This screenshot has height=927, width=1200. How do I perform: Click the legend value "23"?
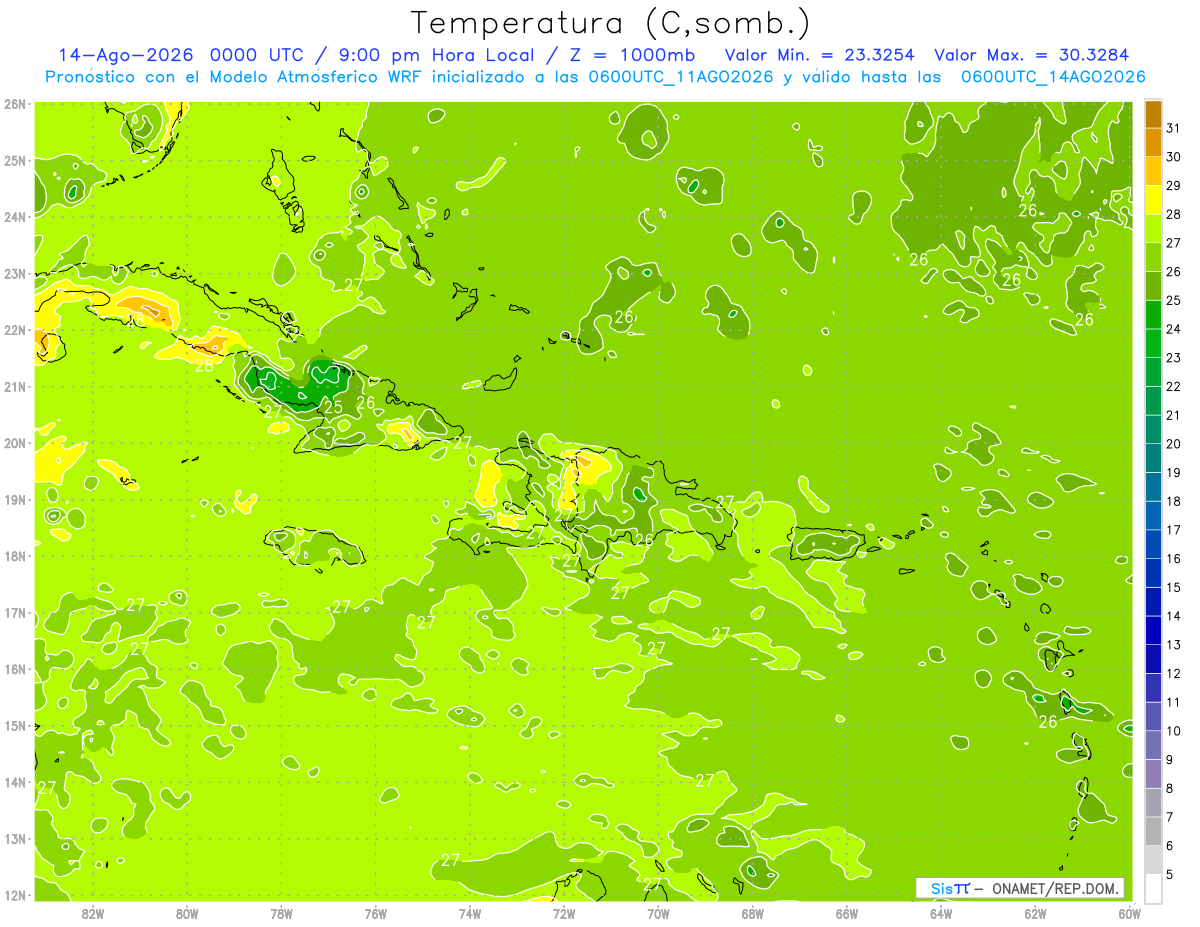(1173, 358)
